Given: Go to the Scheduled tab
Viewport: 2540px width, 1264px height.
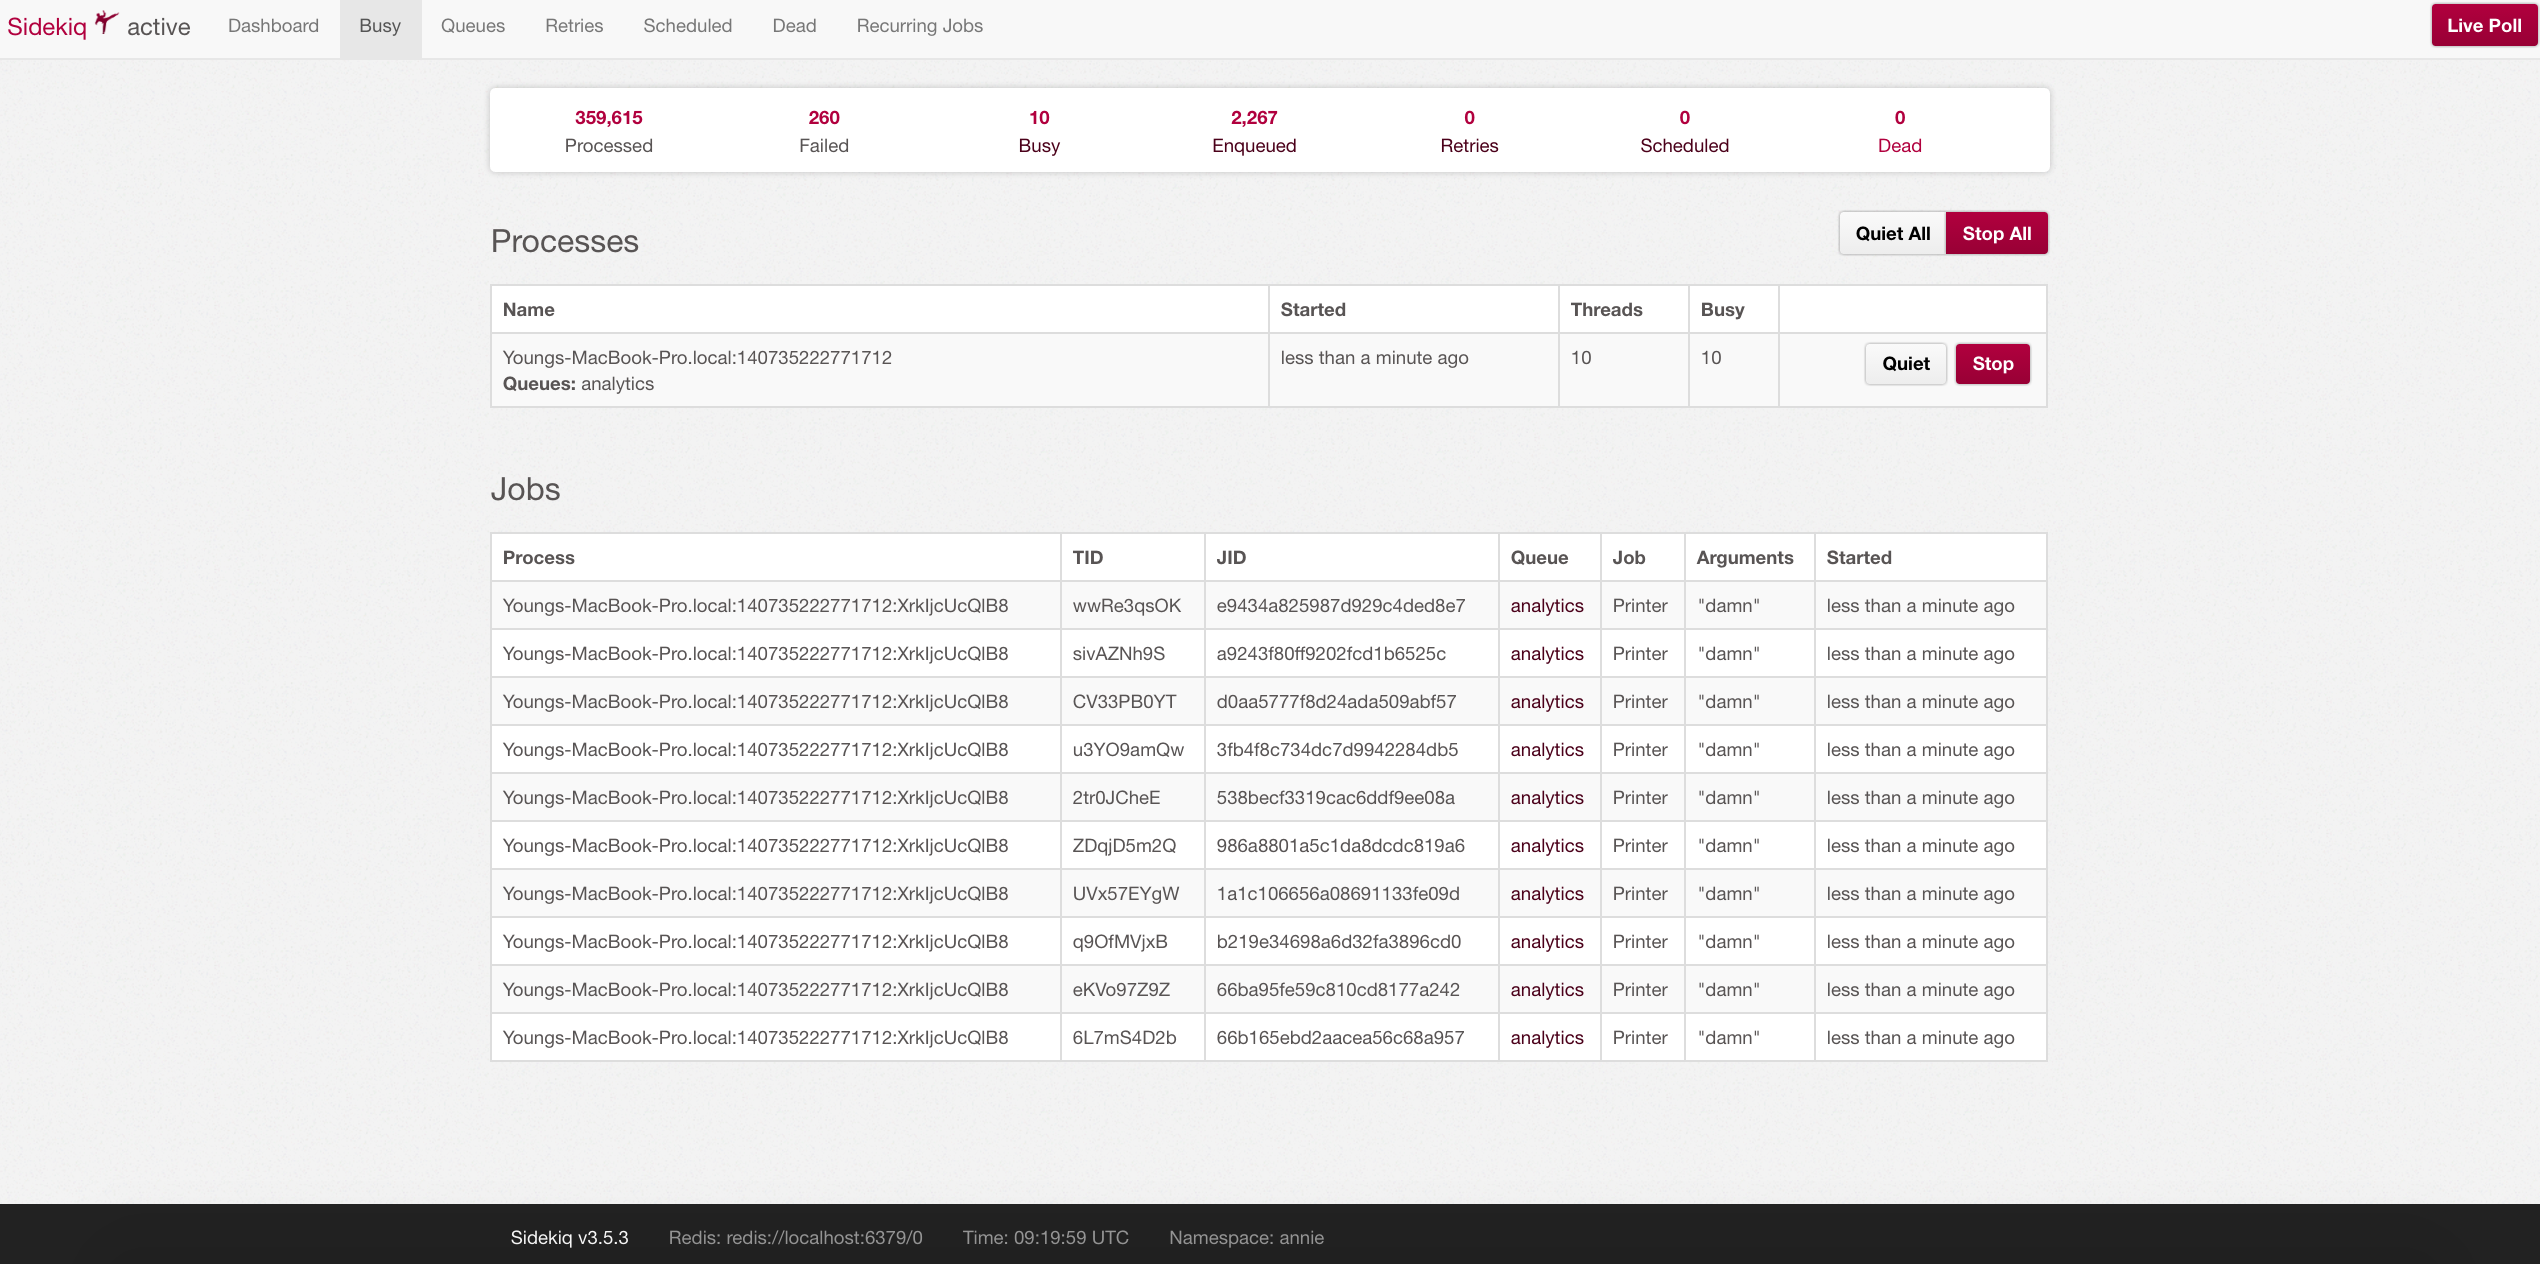Looking at the screenshot, I should (x=687, y=26).
